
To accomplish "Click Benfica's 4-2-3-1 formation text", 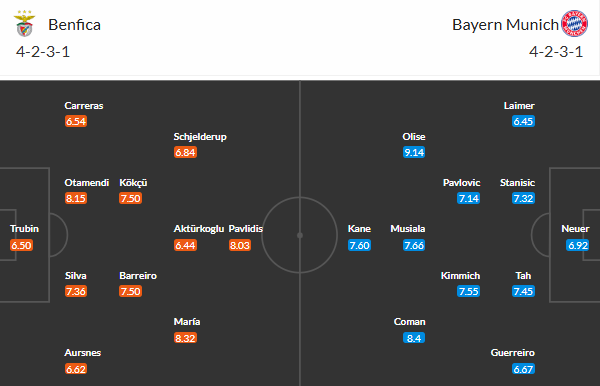I will pyautogui.click(x=43, y=52).
